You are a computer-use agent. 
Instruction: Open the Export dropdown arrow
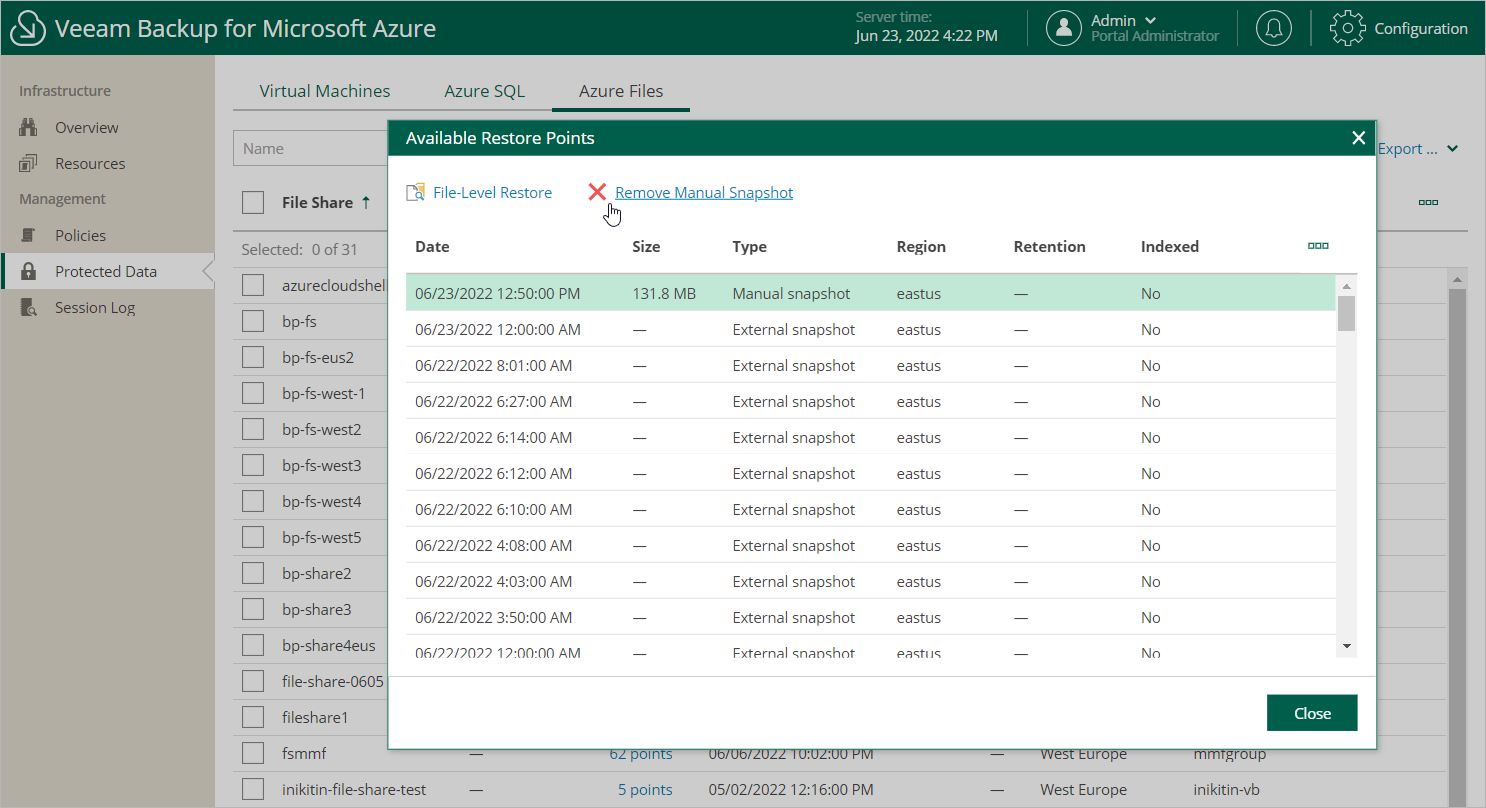pos(1452,149)
